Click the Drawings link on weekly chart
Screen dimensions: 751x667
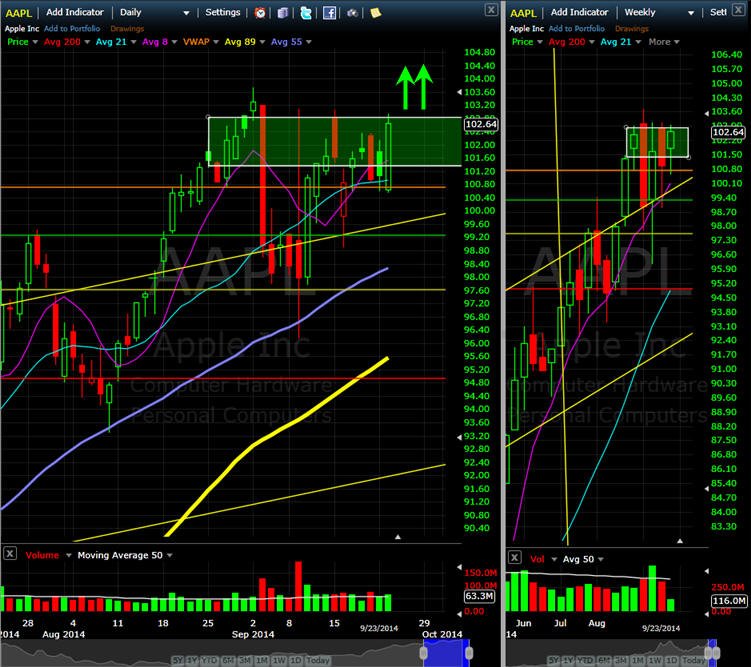(632, 29)
